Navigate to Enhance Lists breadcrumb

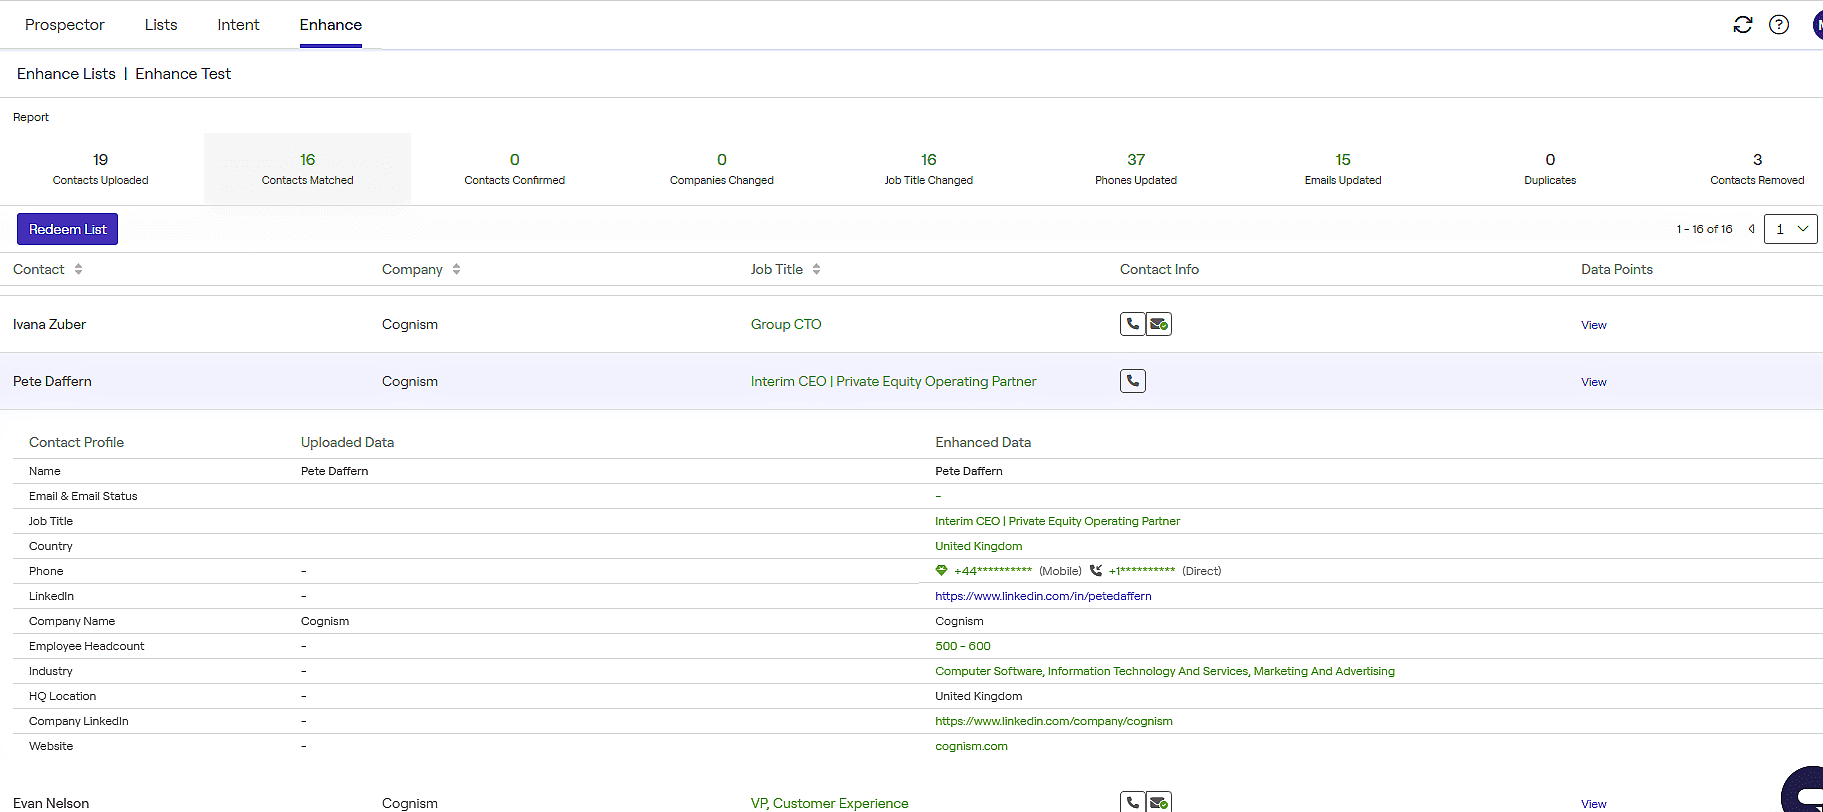coord(66,74)
